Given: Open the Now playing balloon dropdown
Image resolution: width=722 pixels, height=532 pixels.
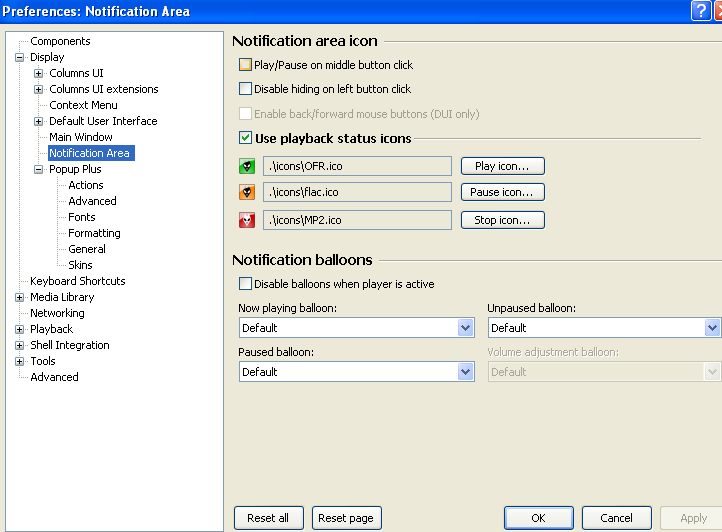Looking at the screenshot, I should (465, 328).
